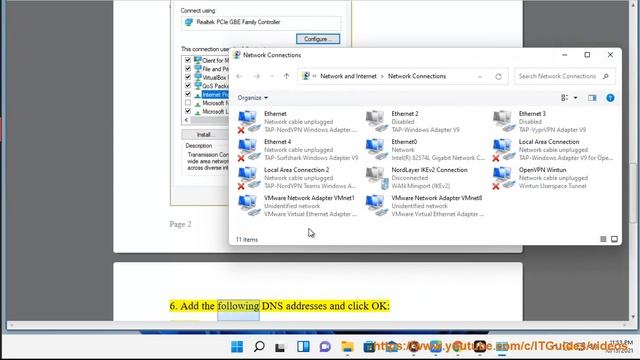The height and width of the screenshot is (360, 640).
Task: Check the unchecked Microsoft item checkbox
Action: coord(188,103)
